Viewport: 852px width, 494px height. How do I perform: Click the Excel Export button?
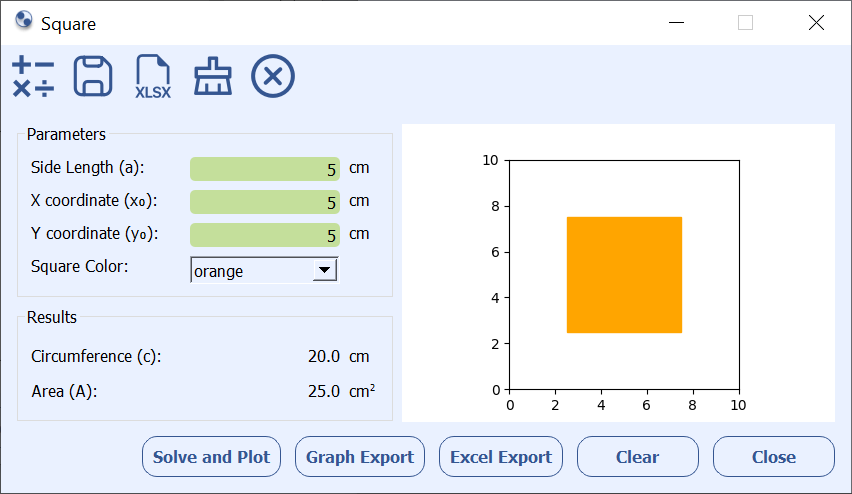click(501, 457)
